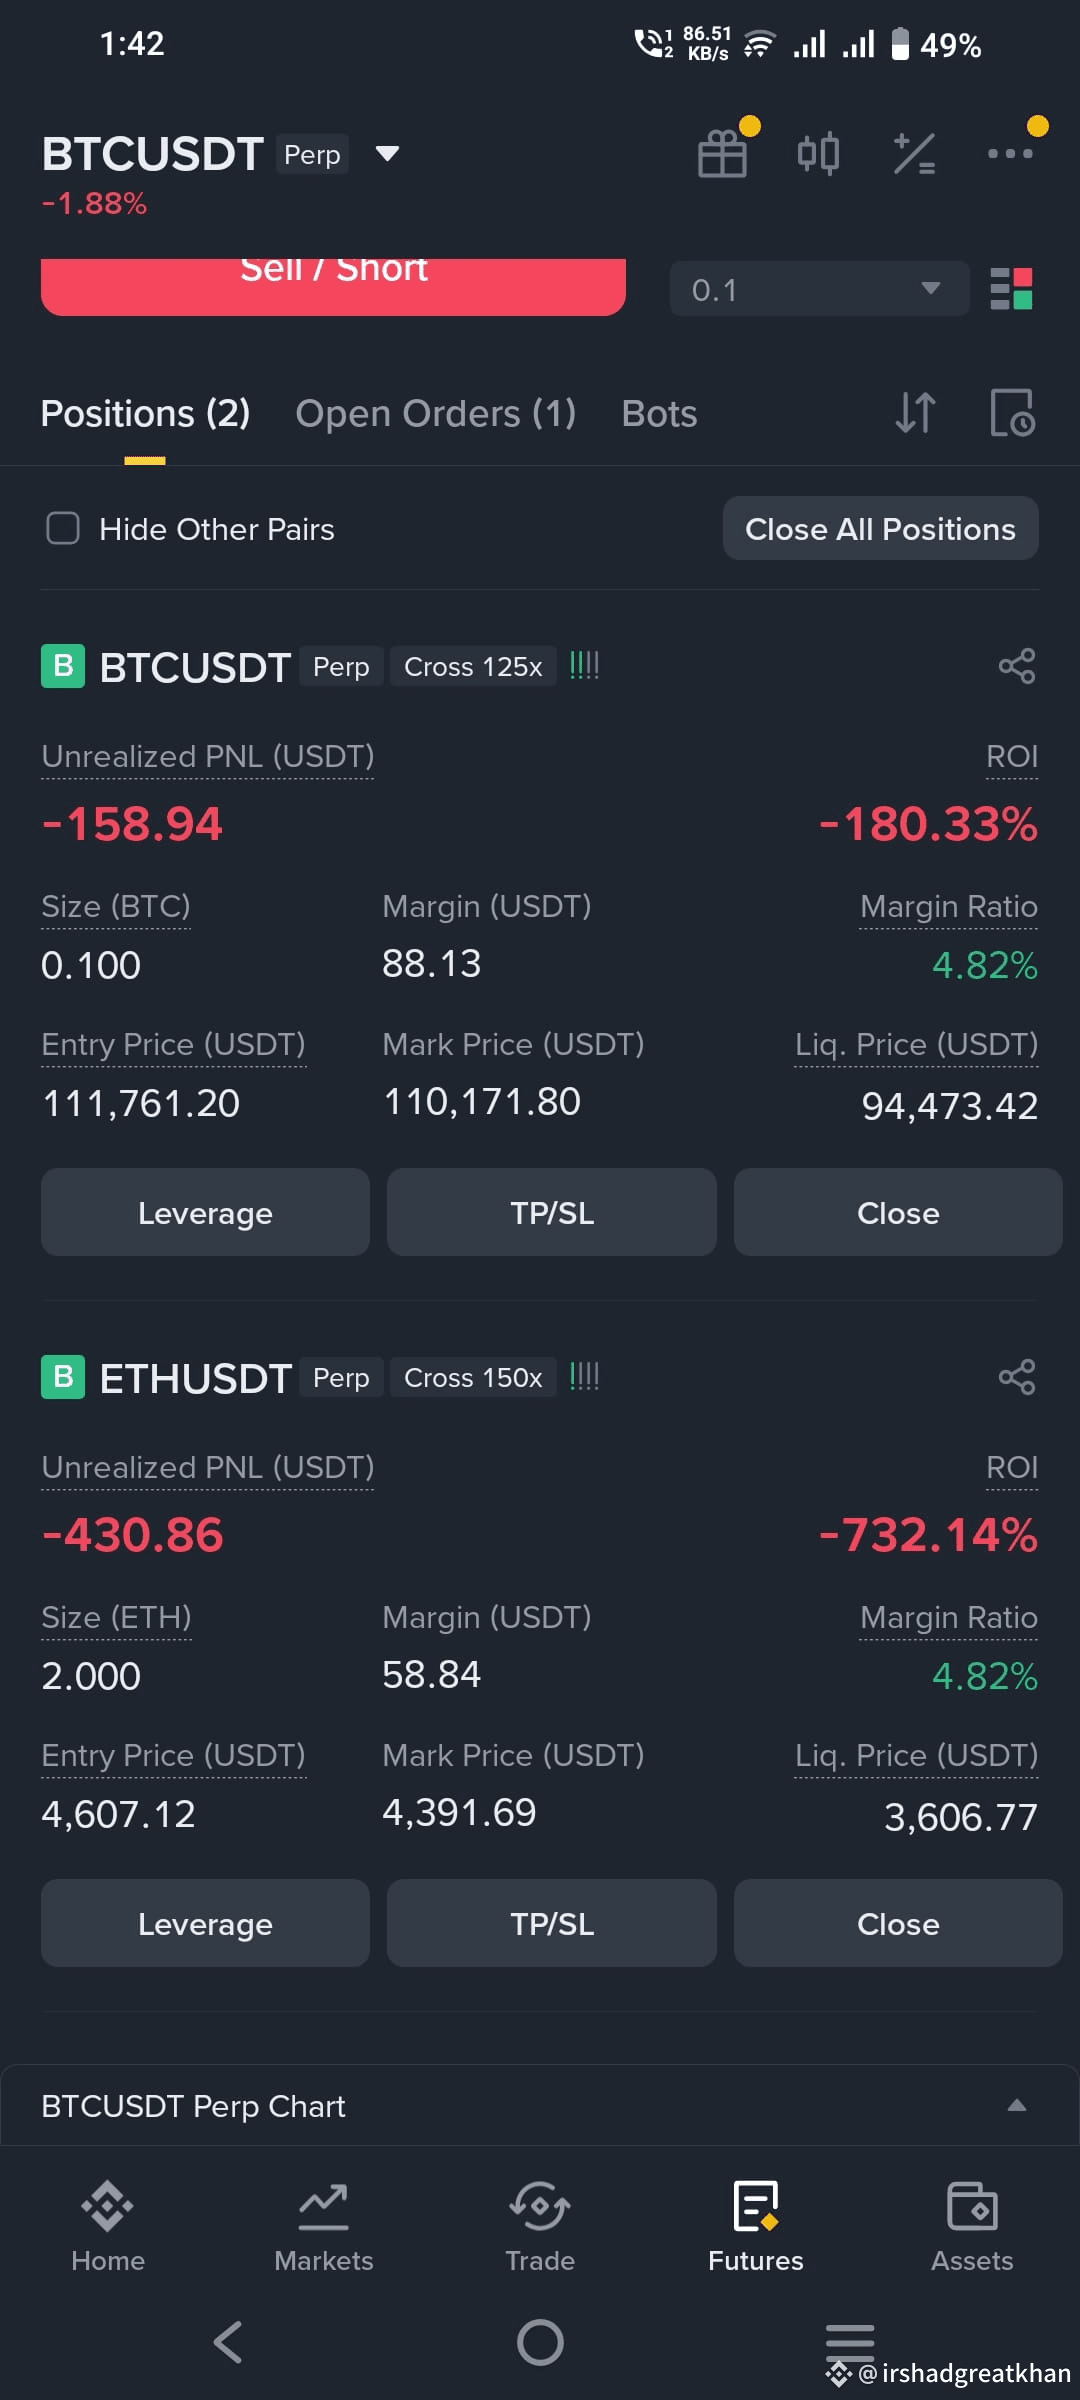Open the candlestick chart icon

818,154
